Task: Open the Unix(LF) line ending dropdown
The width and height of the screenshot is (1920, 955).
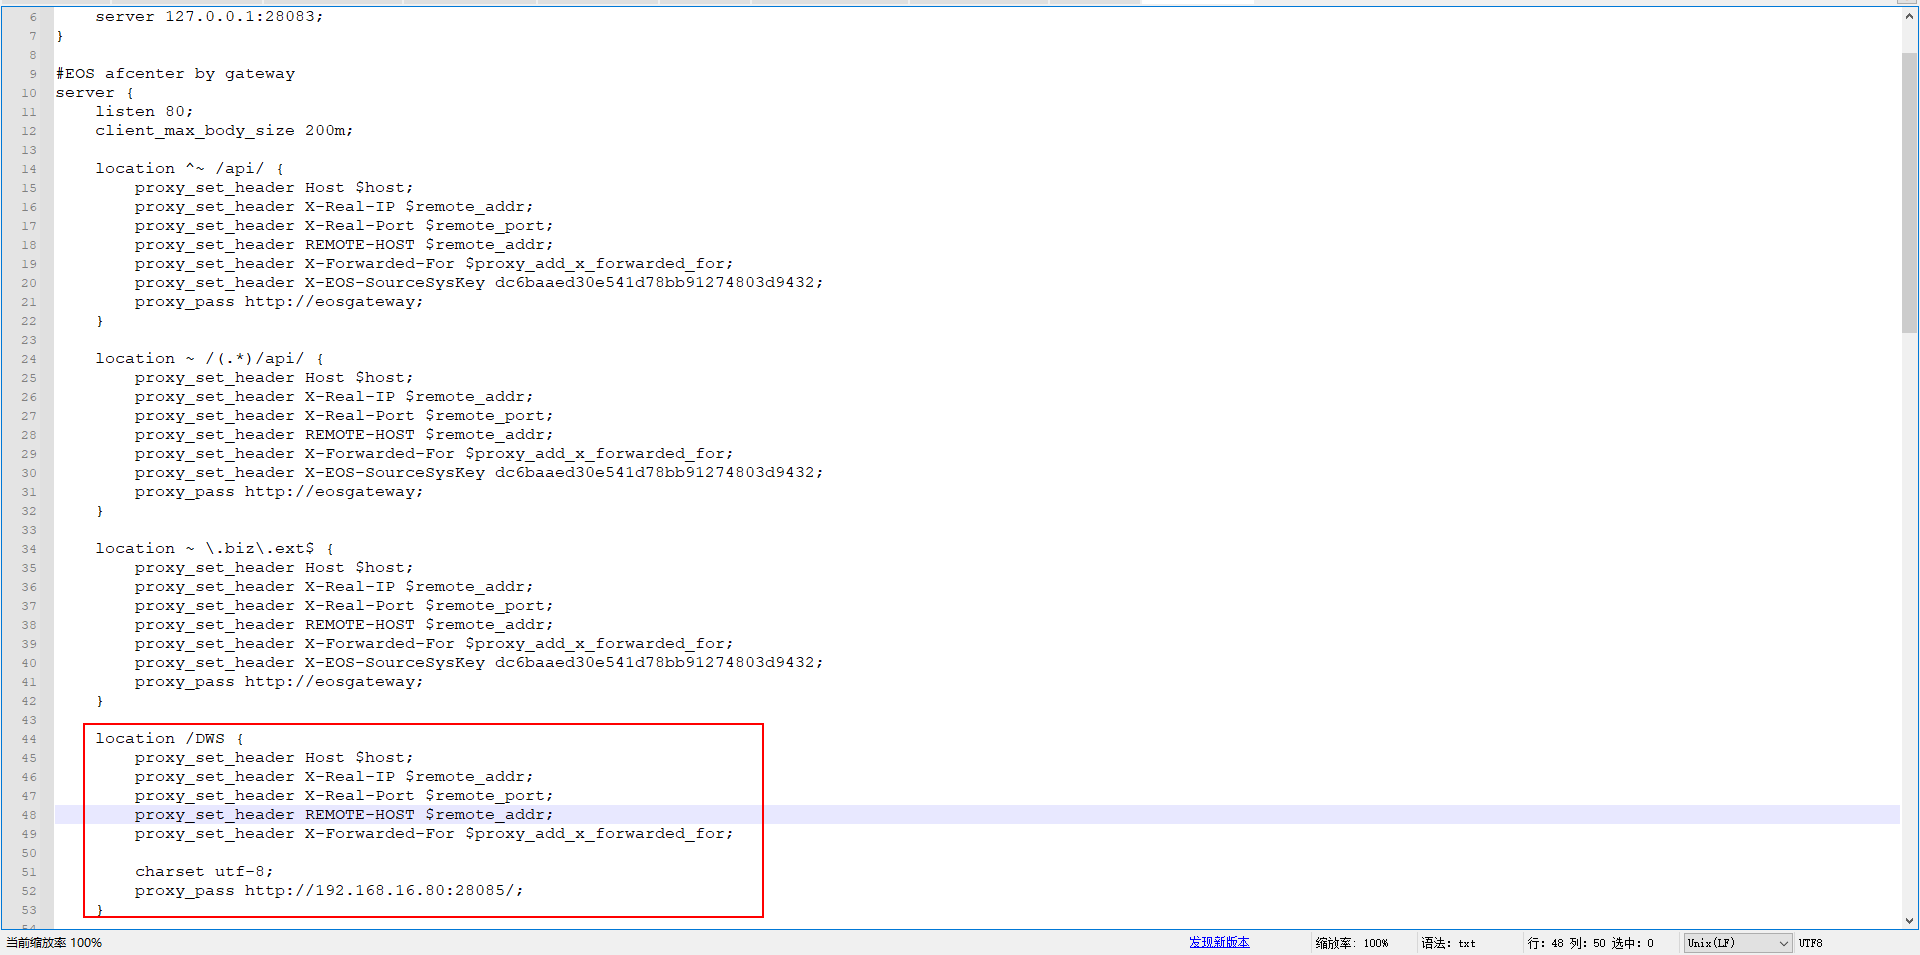Action: tap(1737, 943)
